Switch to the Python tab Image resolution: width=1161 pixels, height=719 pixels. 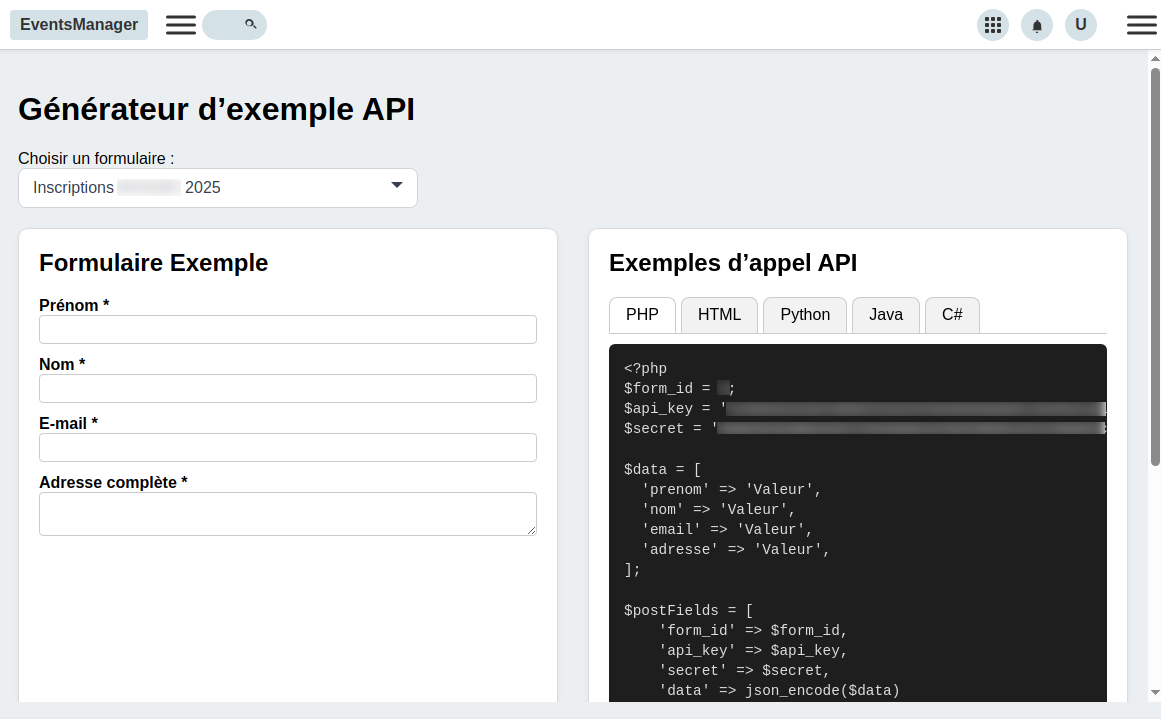click(x=805, y=315)
